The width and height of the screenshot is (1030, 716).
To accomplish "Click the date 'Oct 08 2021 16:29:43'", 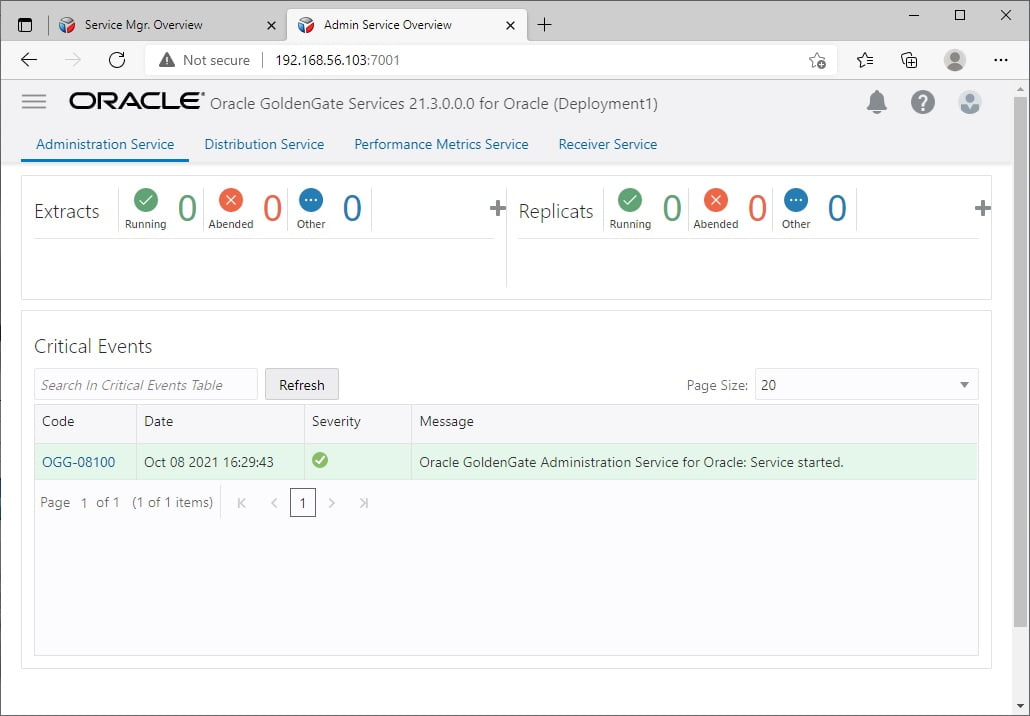I will click(x=208, y=462).
